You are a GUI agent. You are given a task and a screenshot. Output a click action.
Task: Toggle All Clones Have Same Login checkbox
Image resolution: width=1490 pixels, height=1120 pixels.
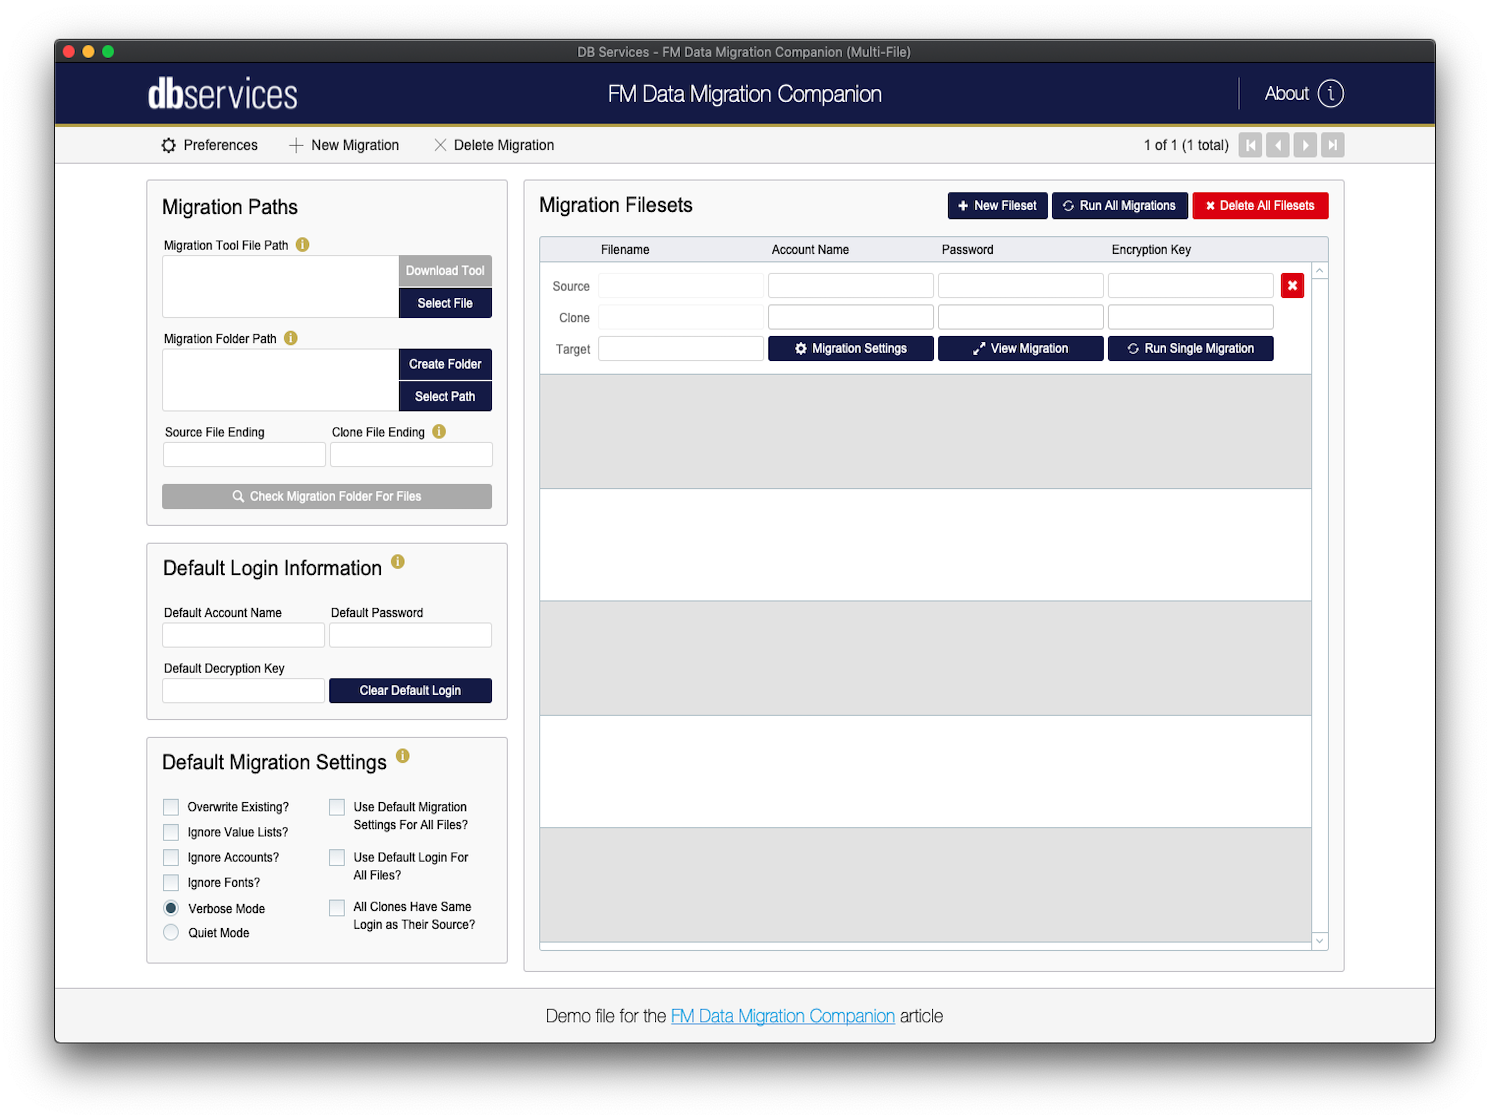click(x=337, y=907)
